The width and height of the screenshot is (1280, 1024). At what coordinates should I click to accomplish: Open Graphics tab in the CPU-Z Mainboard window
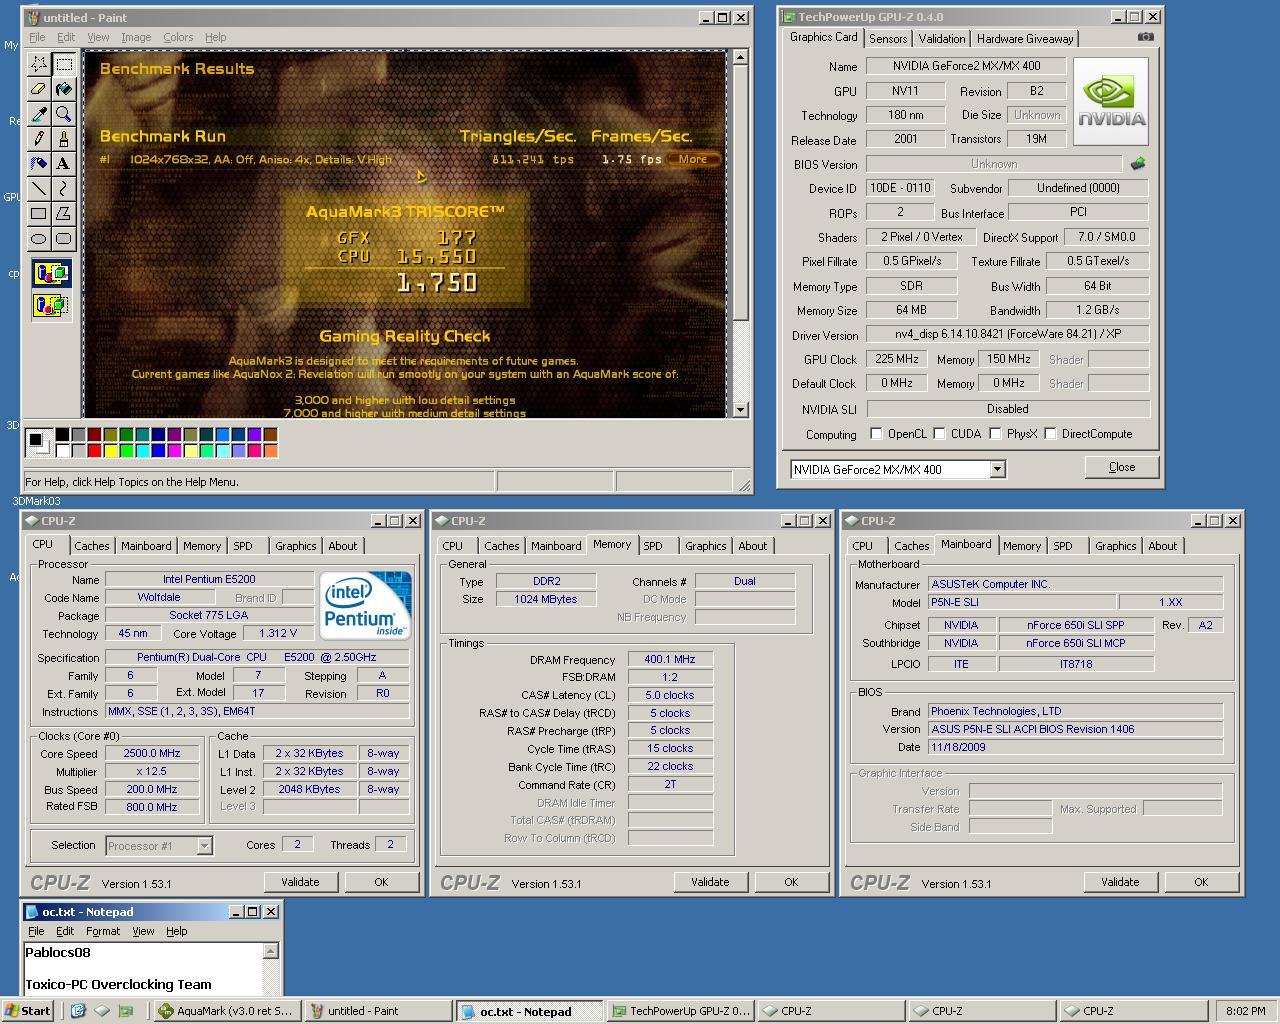(x=1115, y=546)
